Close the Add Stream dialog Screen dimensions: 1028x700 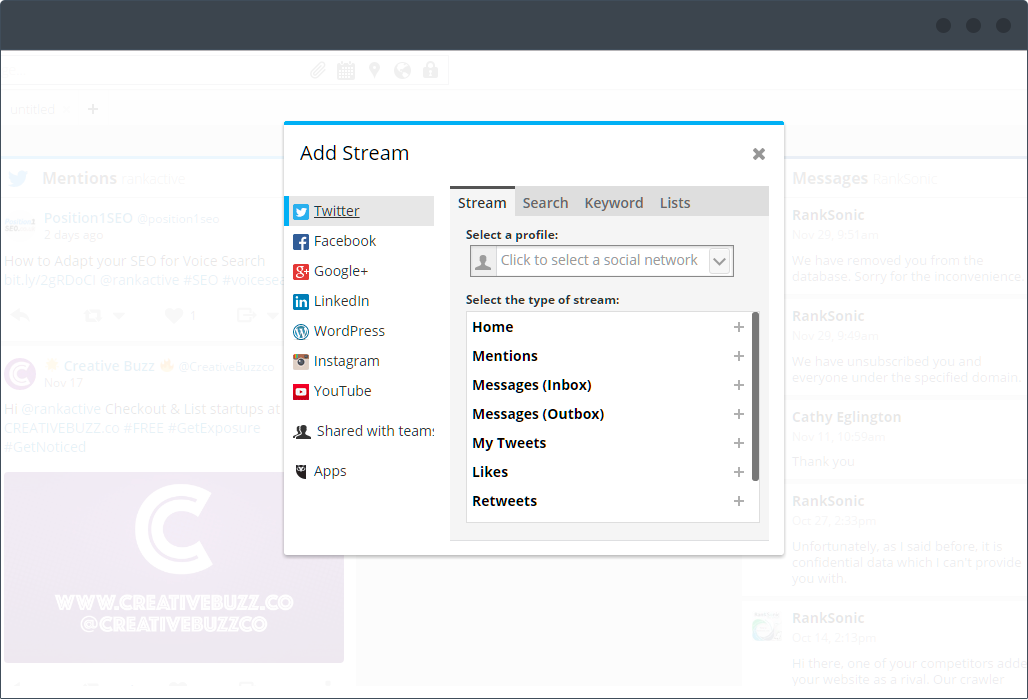click(x=759, y=154)
